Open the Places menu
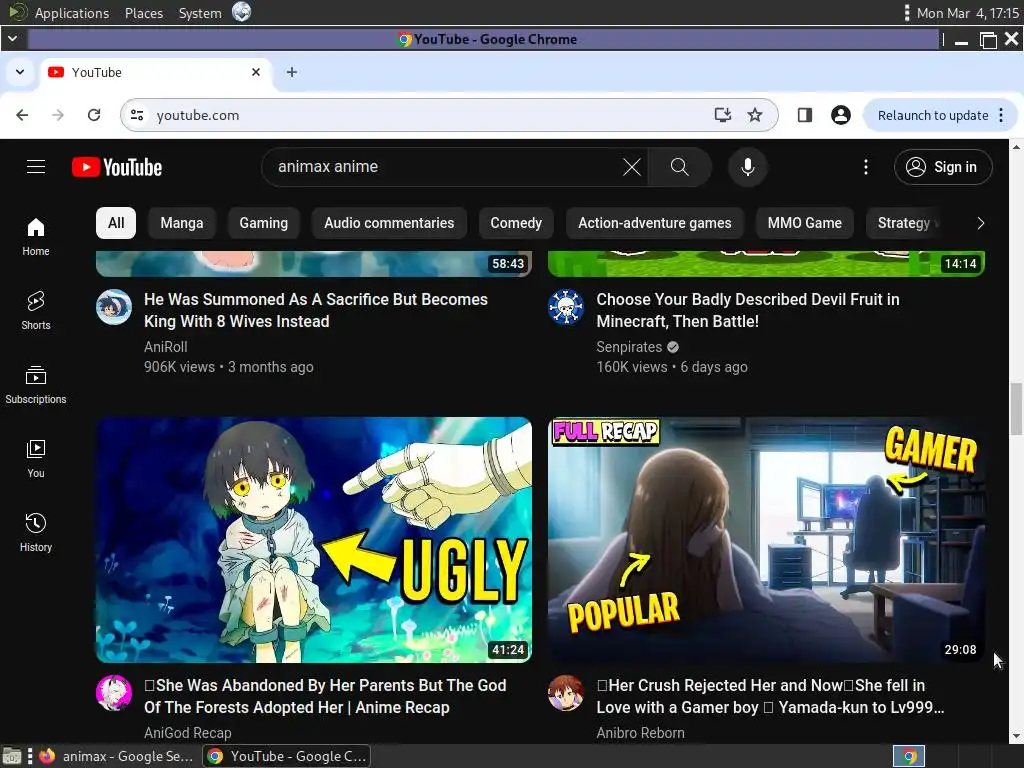The height and width of the screenshot is (768, 1024). [x=144, y=13]
